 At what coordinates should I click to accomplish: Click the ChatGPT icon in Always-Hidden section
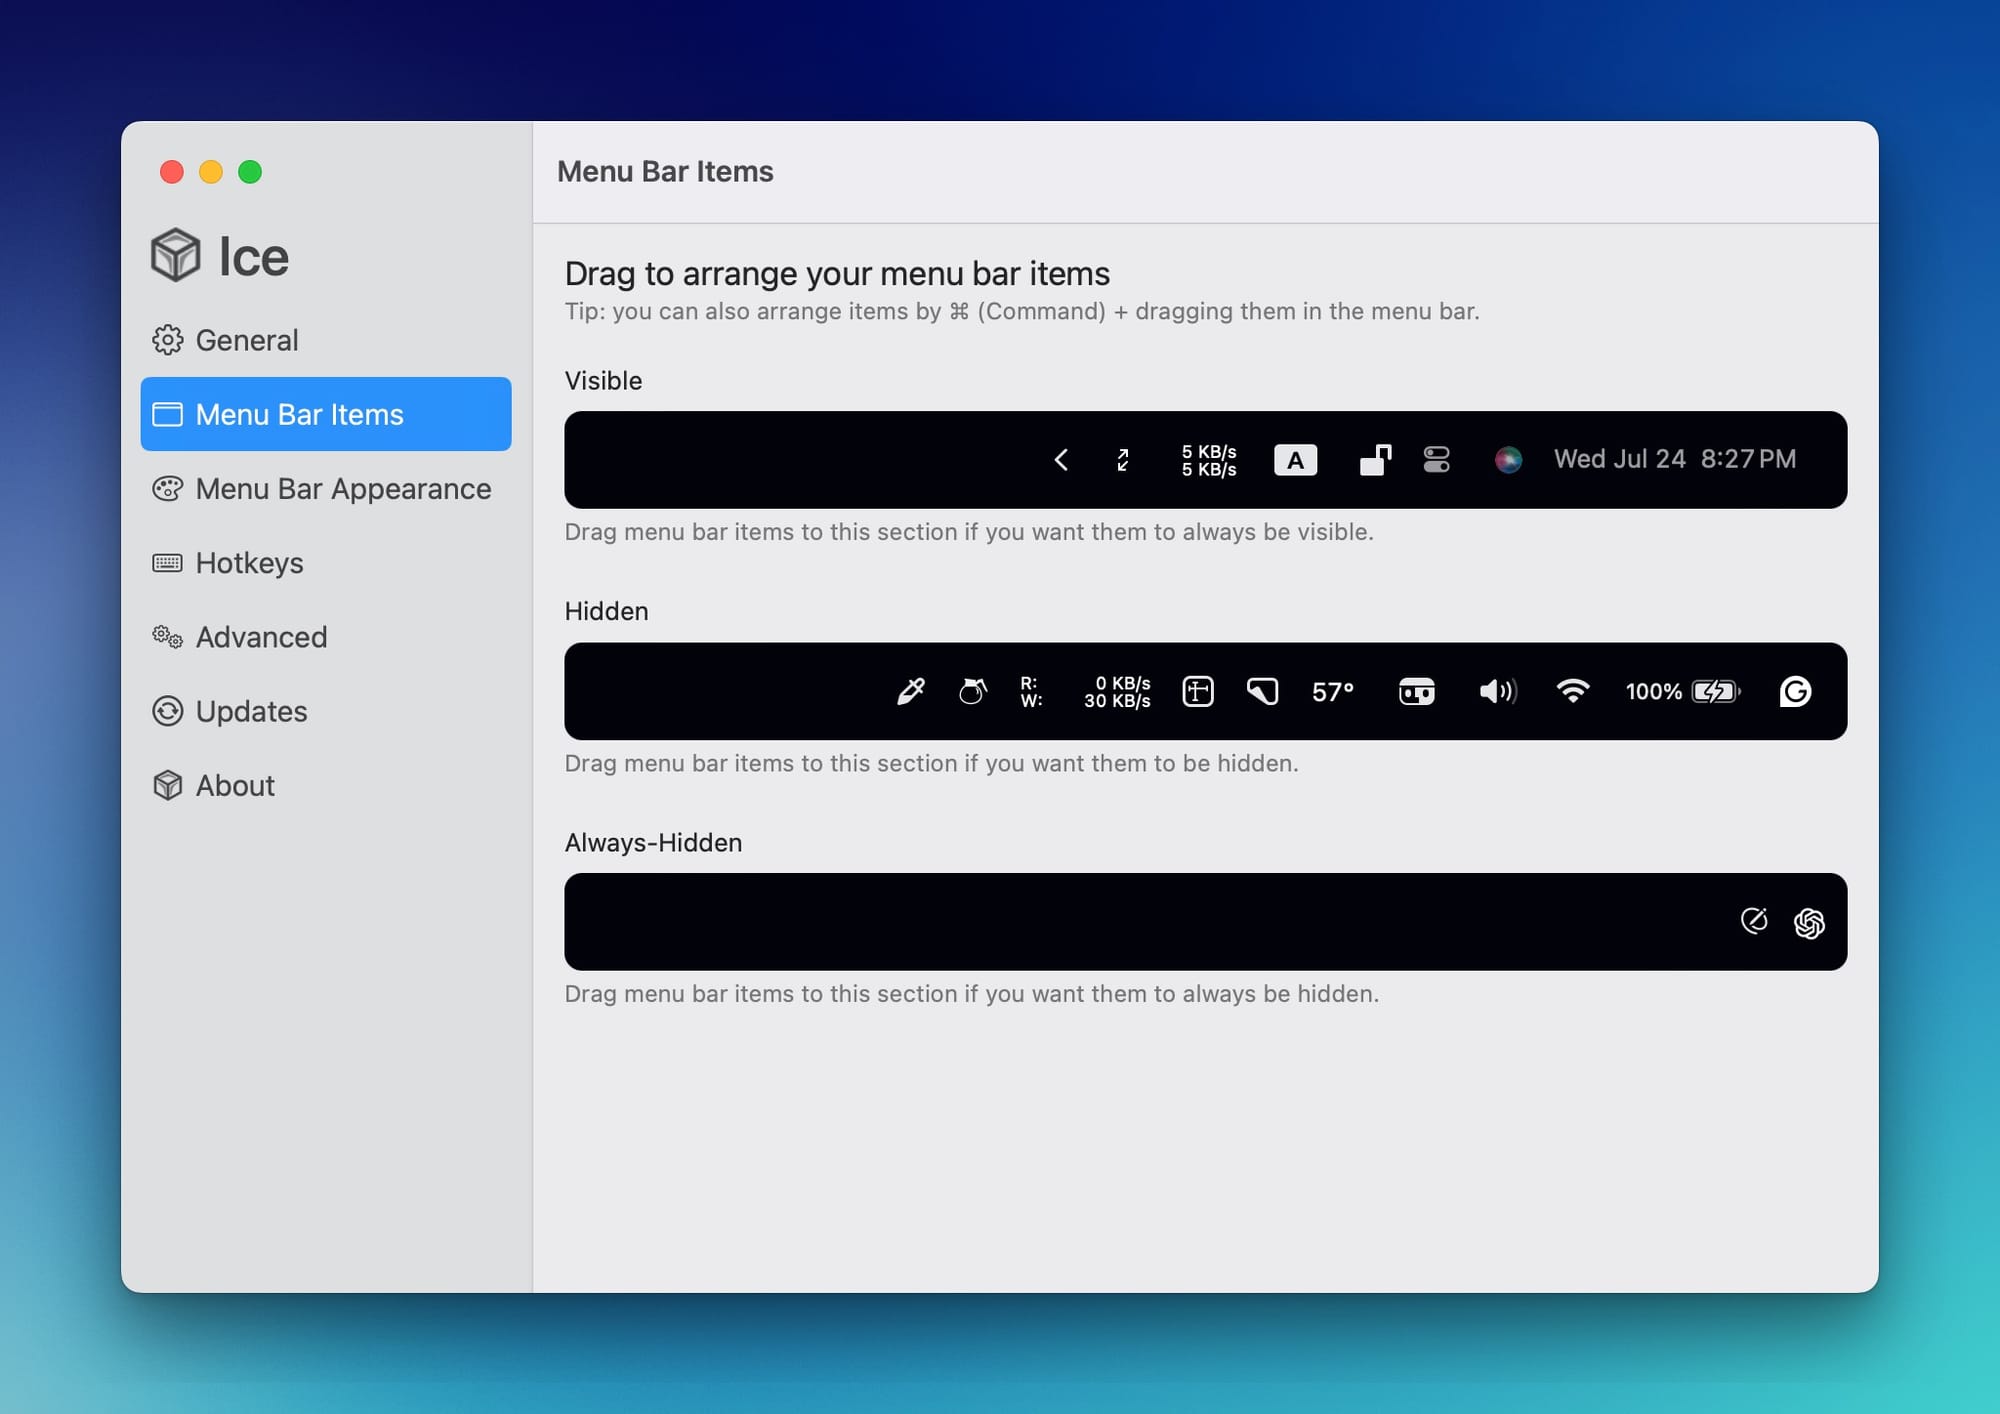tap(1809, 922)
